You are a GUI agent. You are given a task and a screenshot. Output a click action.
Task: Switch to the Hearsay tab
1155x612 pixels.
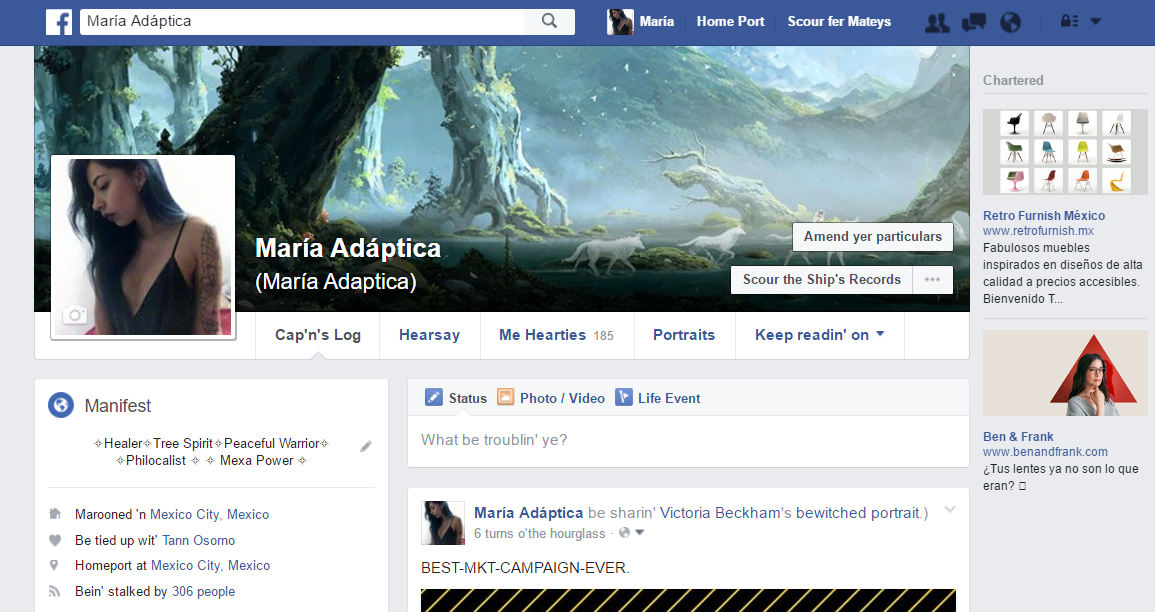coord(429,335)
